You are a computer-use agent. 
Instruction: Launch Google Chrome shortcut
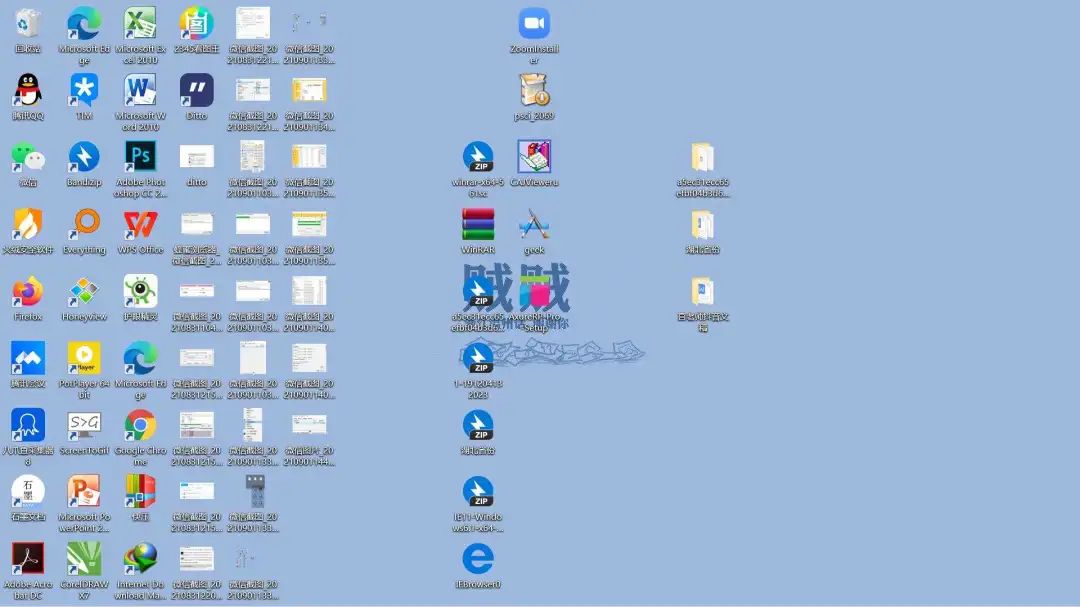click(x=140, y=425)
